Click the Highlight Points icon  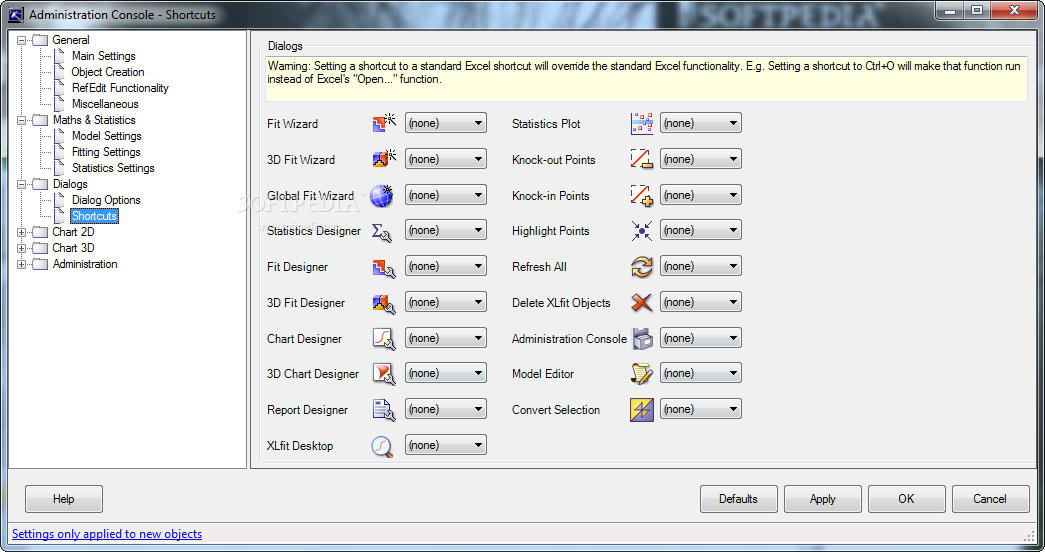tap(642, 231)
